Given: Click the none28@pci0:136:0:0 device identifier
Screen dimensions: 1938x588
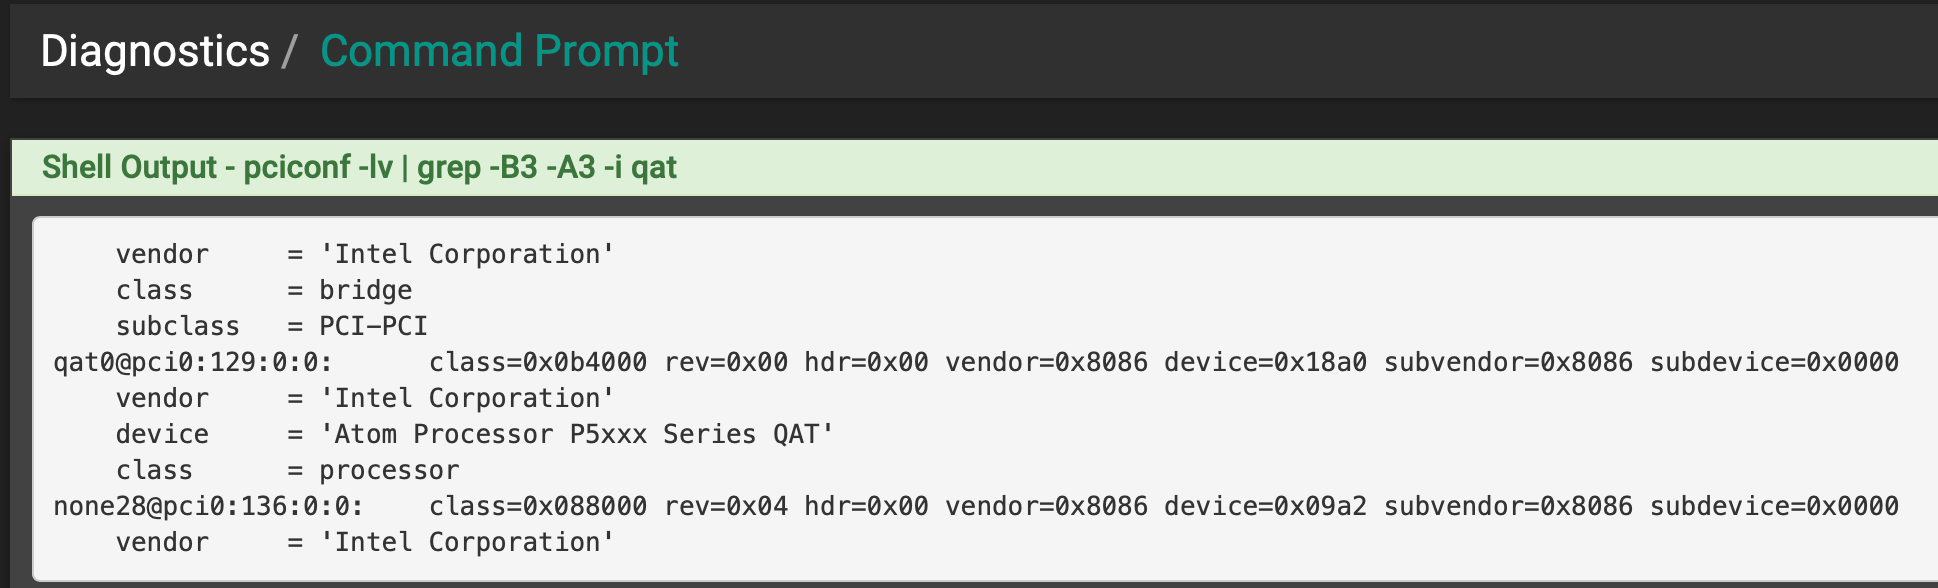Looking at the screenshot, I should (208, 506).
